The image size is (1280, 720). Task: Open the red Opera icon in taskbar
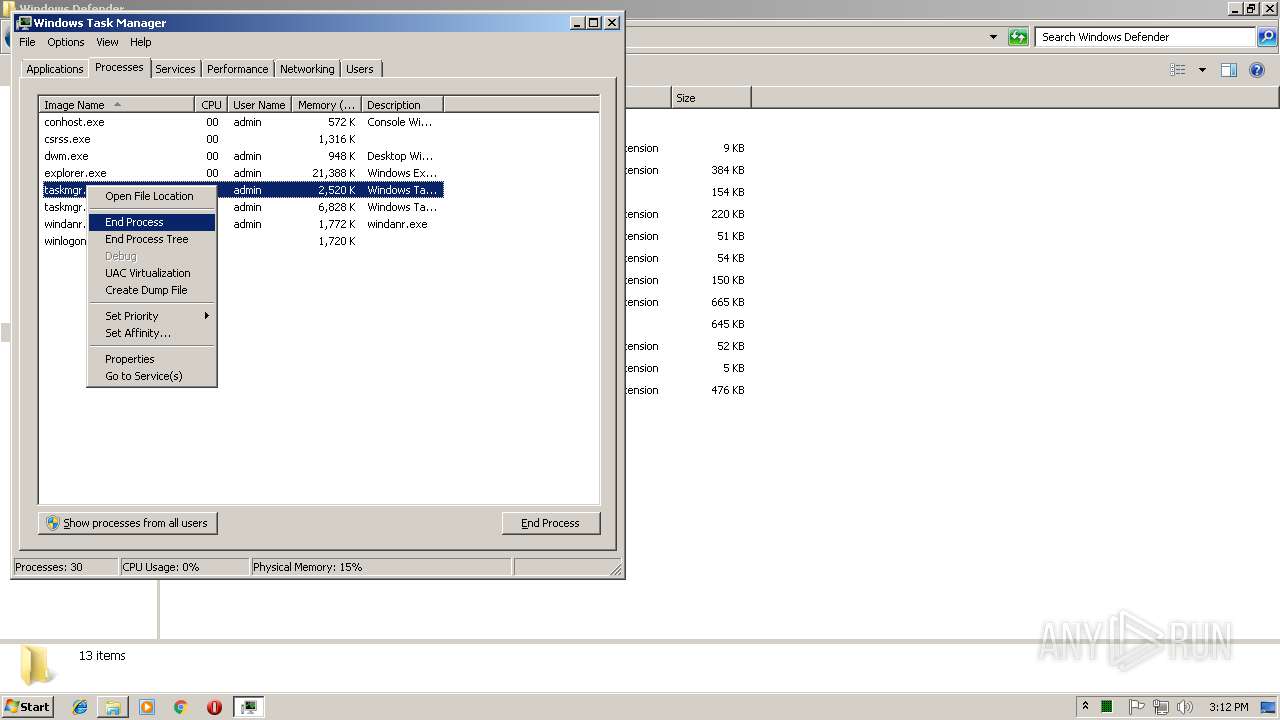(214, 707)
